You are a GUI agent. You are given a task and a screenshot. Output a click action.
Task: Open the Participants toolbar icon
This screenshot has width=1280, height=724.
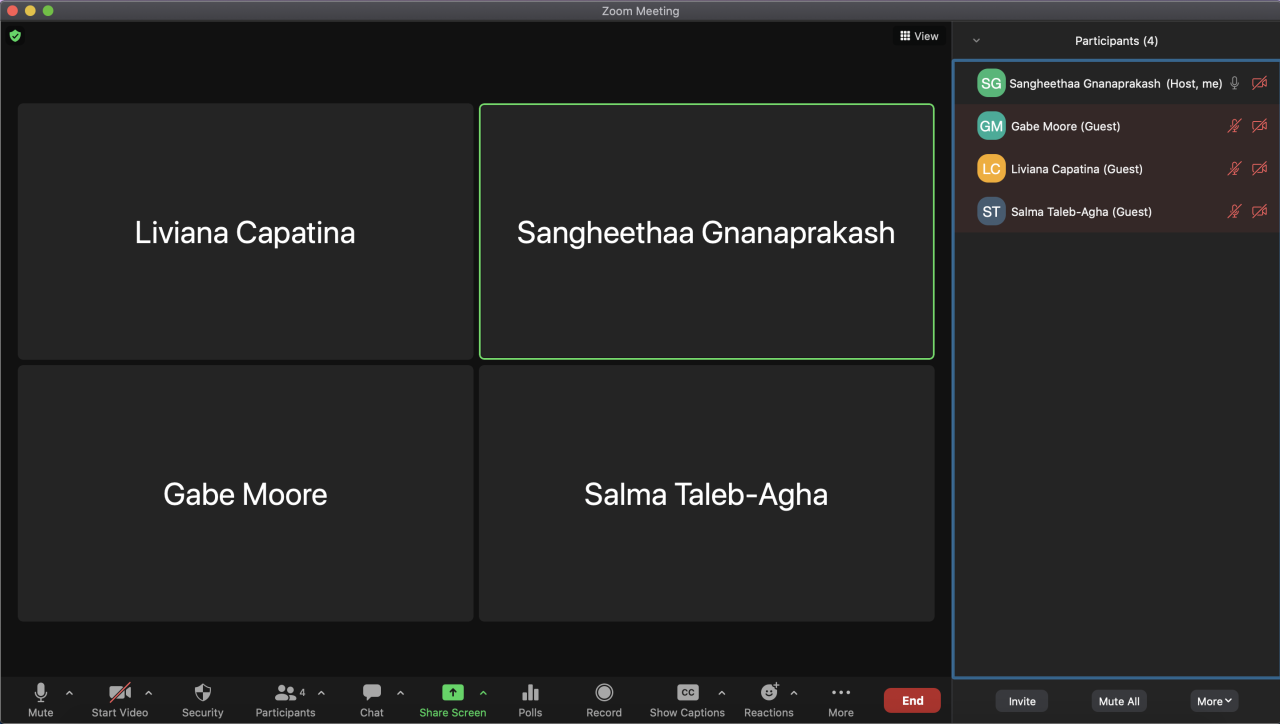pyautogui.click(x=286, y=693)
